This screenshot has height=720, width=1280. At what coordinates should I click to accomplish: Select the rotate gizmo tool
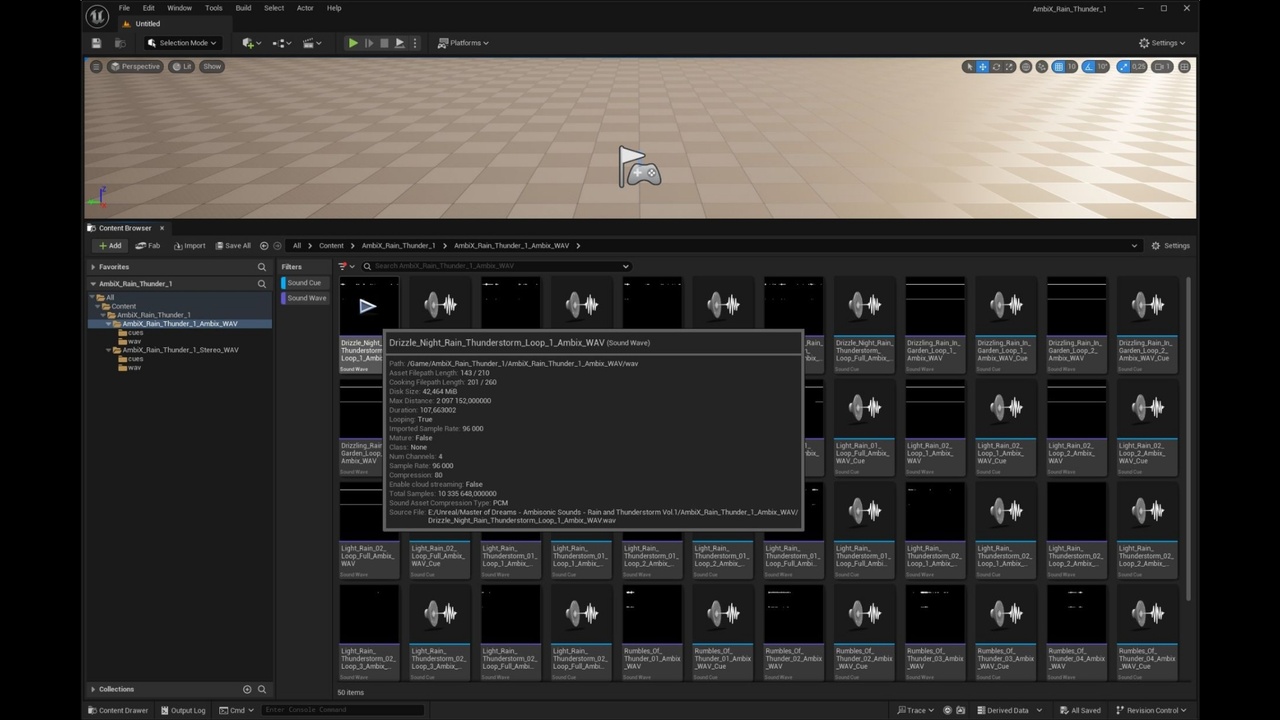(x=996, y=67)
